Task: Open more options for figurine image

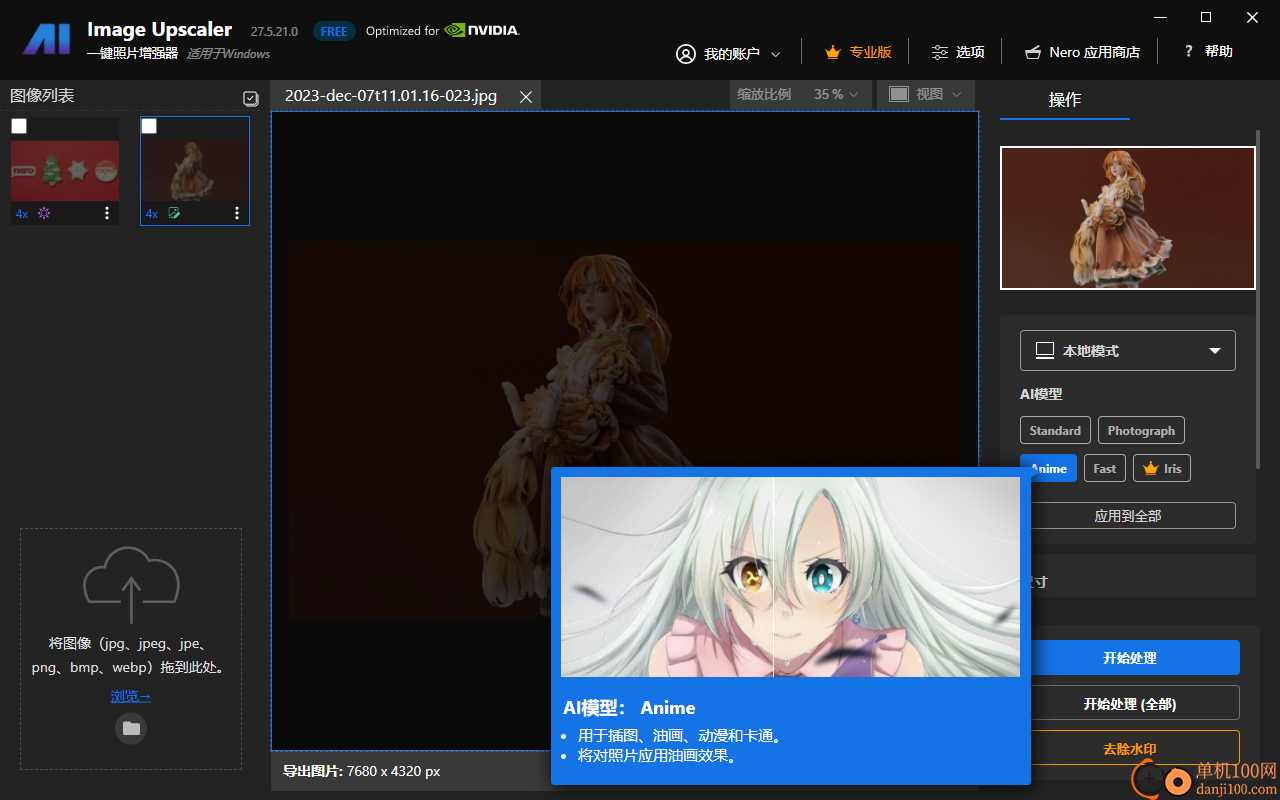Action: coord(237,213)
